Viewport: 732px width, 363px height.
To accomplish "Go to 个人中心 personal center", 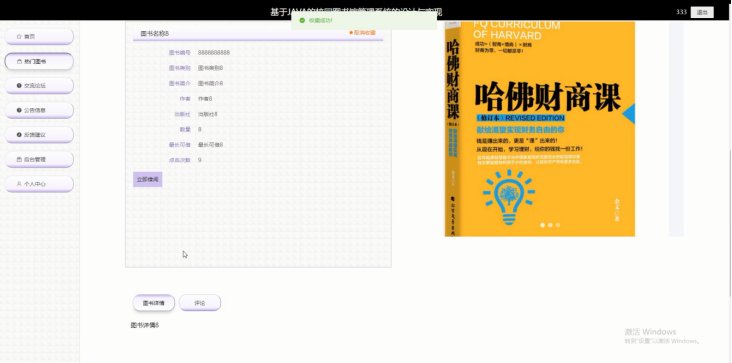I will [x=39, y=184].
